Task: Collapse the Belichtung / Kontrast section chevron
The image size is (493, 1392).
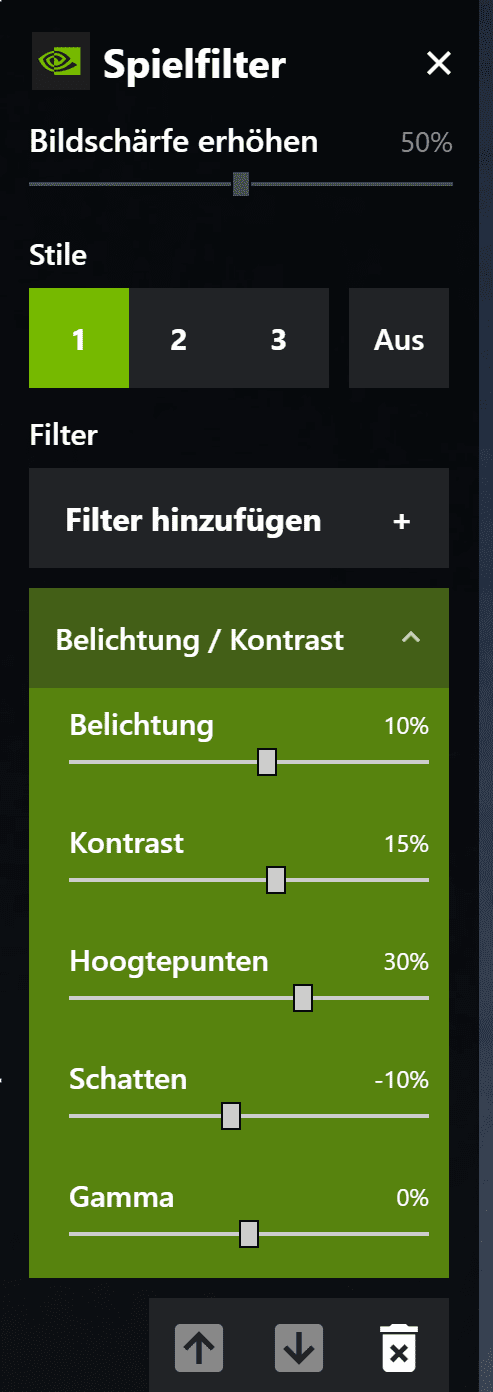Action: (410, 638)
